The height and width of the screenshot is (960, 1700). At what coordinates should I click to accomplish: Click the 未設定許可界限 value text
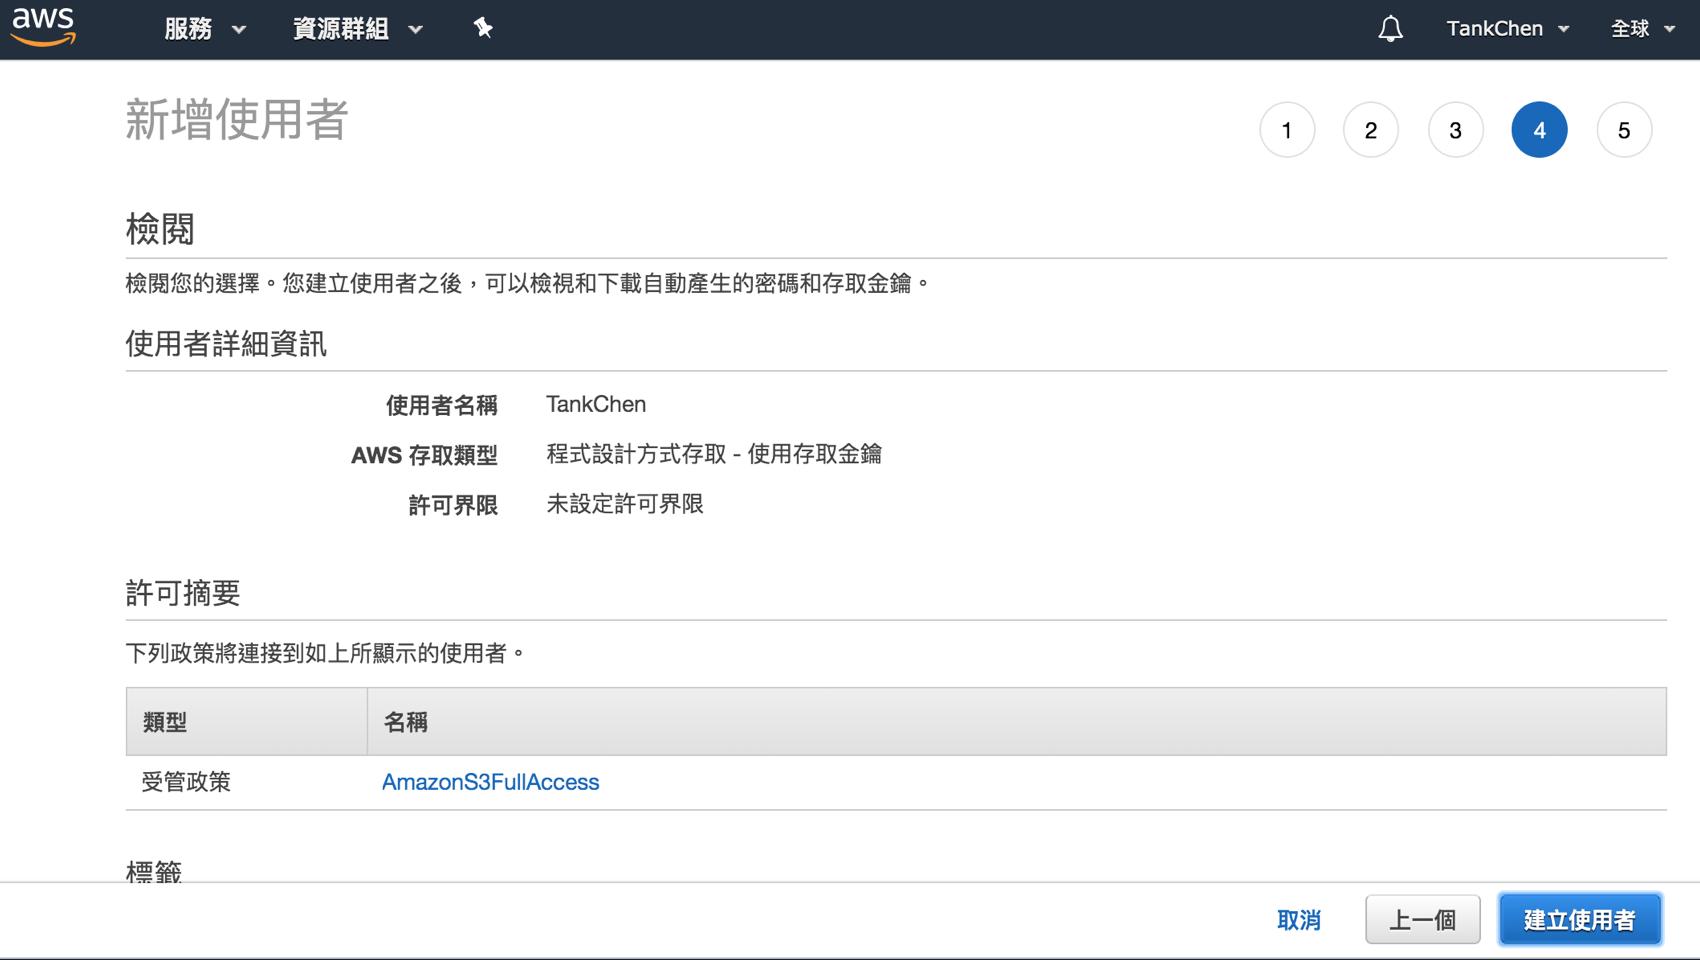click(x=625, y=504)
